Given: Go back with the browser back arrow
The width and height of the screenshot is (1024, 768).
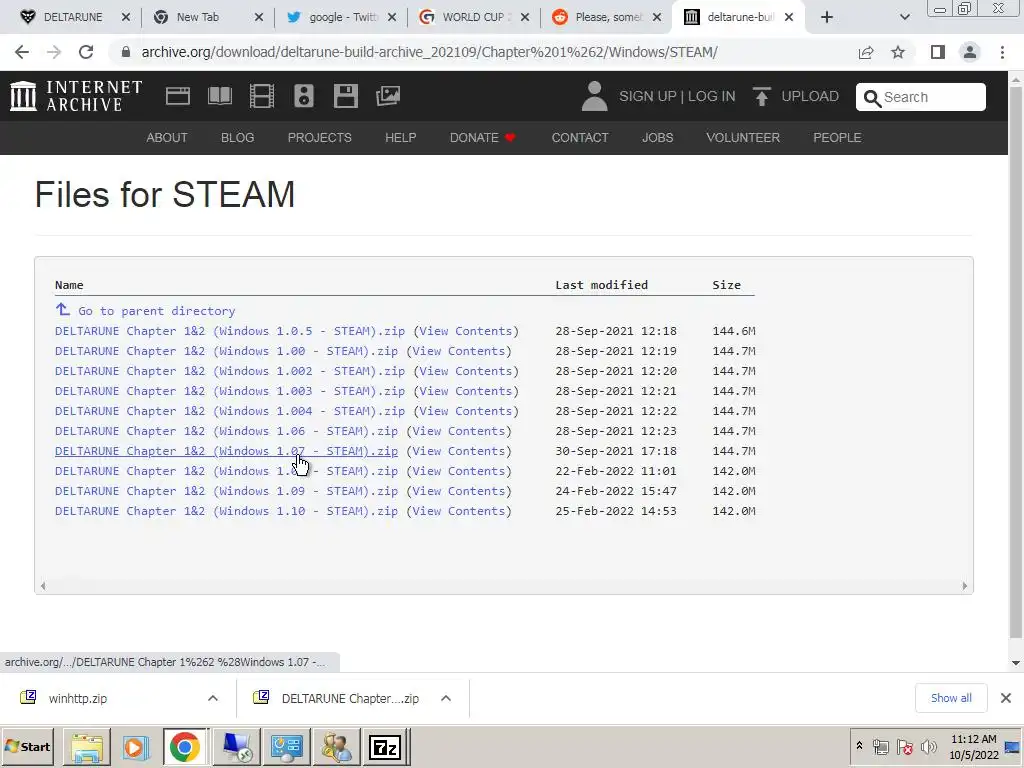Looking at the screenshot, I should coord(22,52).
